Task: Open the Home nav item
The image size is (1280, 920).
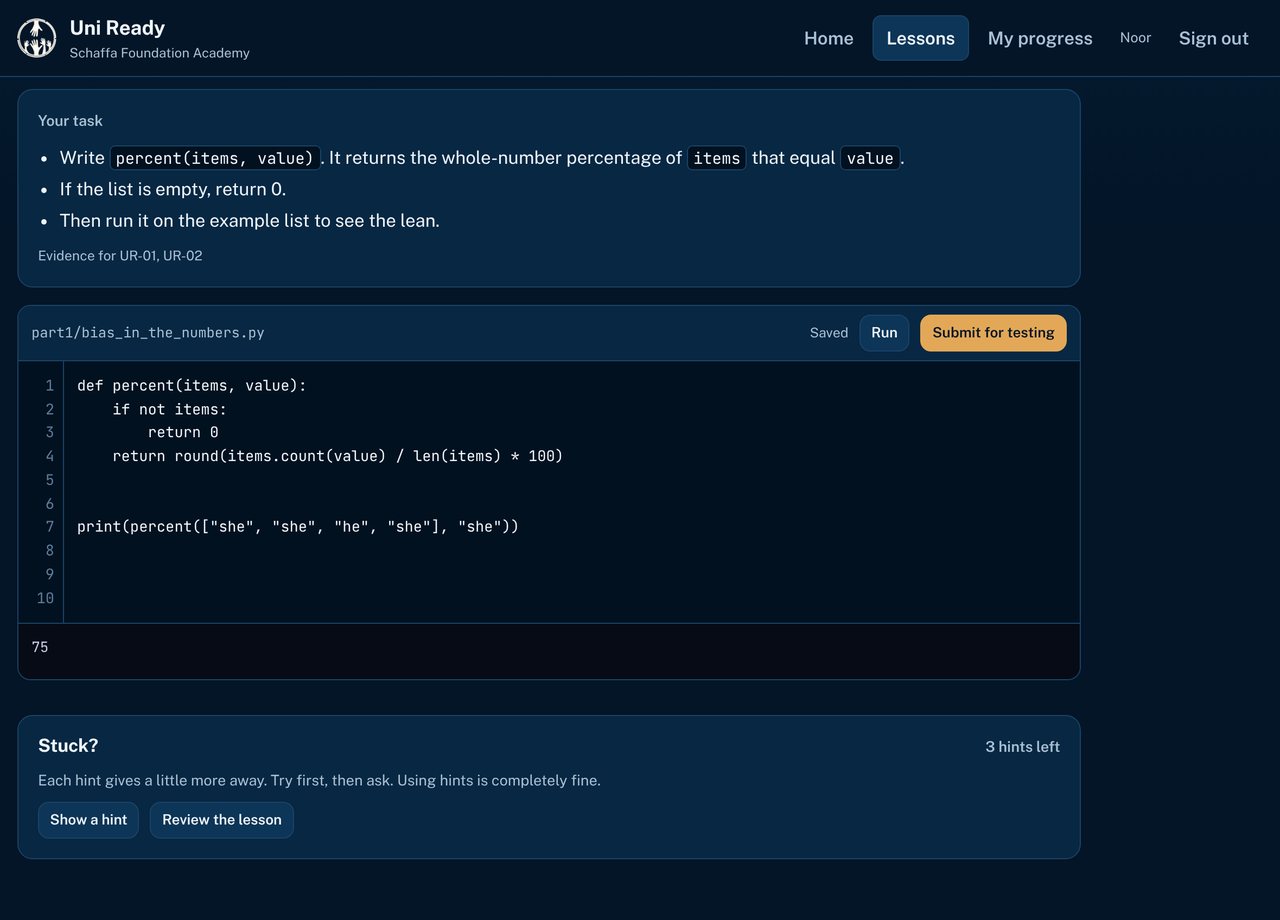Action: 829,38
